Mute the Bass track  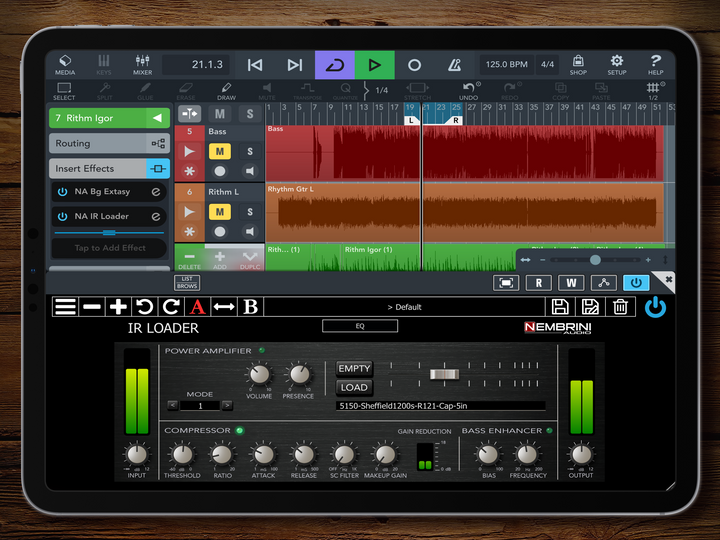220,151
